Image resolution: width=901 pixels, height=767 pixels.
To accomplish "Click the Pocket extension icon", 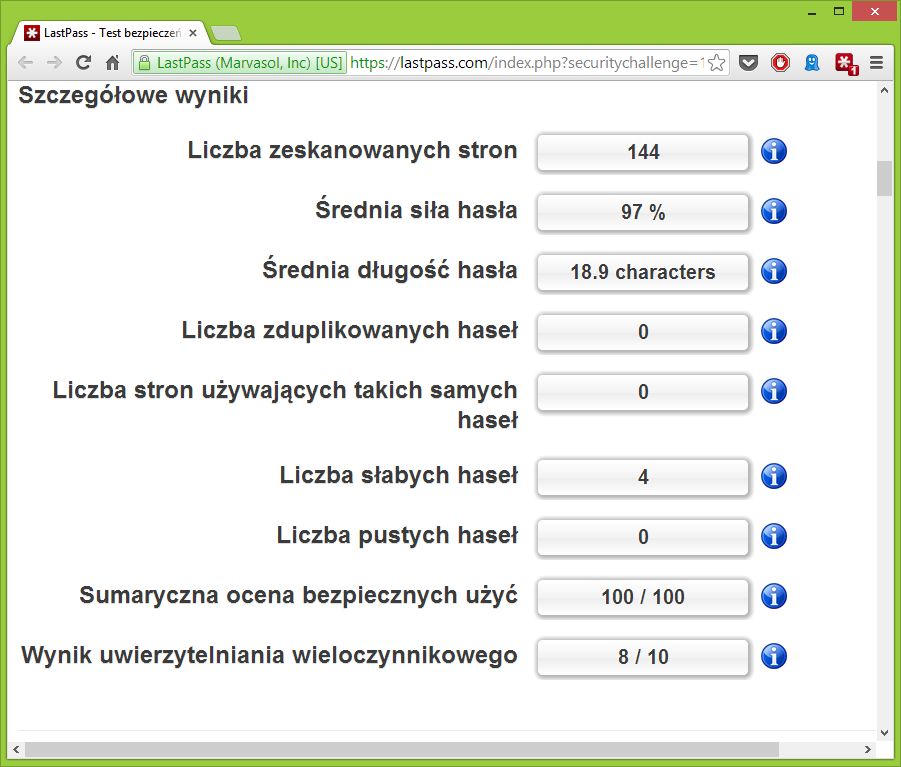I will click(x=748, y=63).
